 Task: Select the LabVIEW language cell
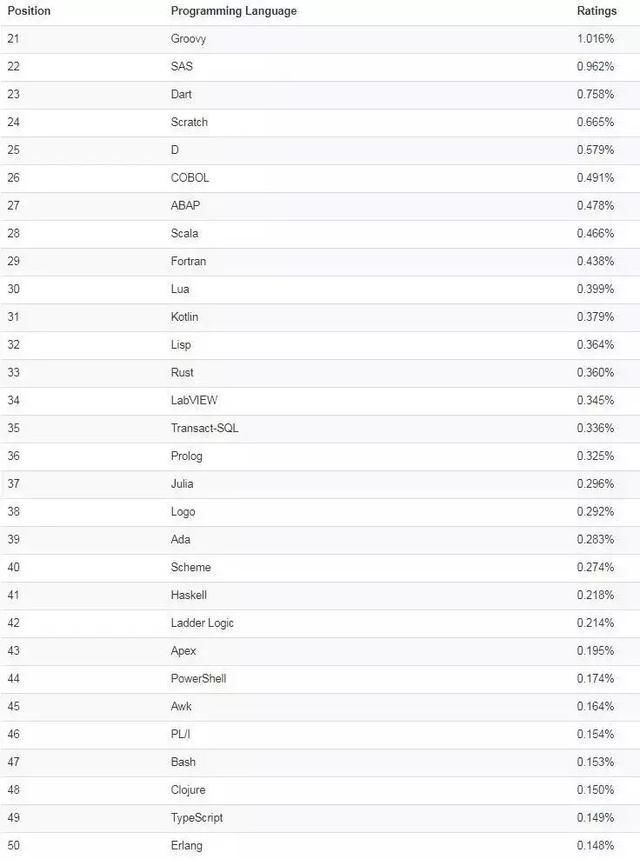coord(194,400)
